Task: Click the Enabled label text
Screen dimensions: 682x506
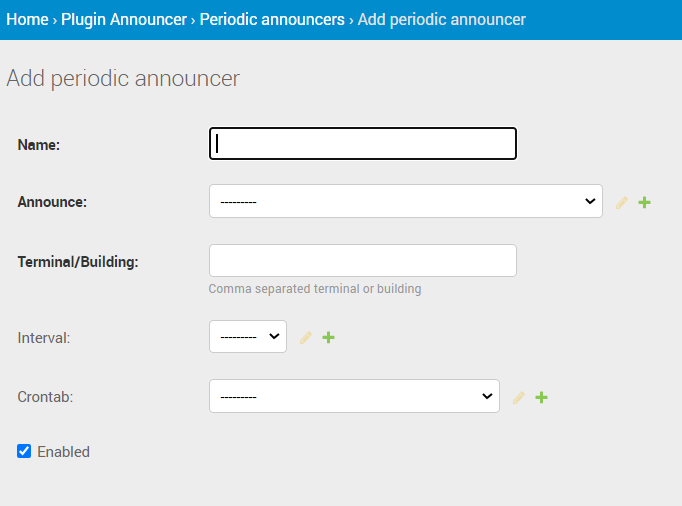Action: [63, 452]
